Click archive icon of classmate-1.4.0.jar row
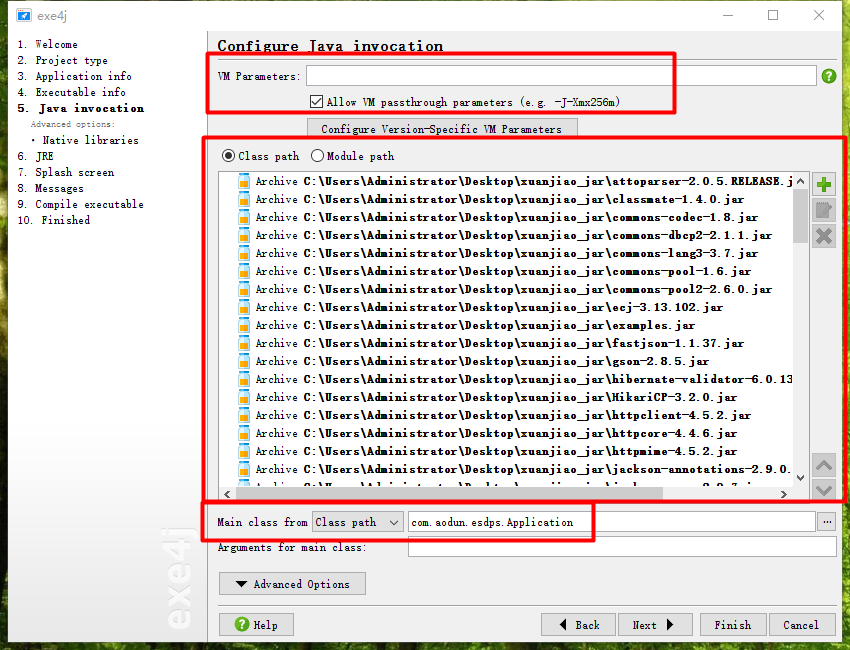 coord(244,199)
